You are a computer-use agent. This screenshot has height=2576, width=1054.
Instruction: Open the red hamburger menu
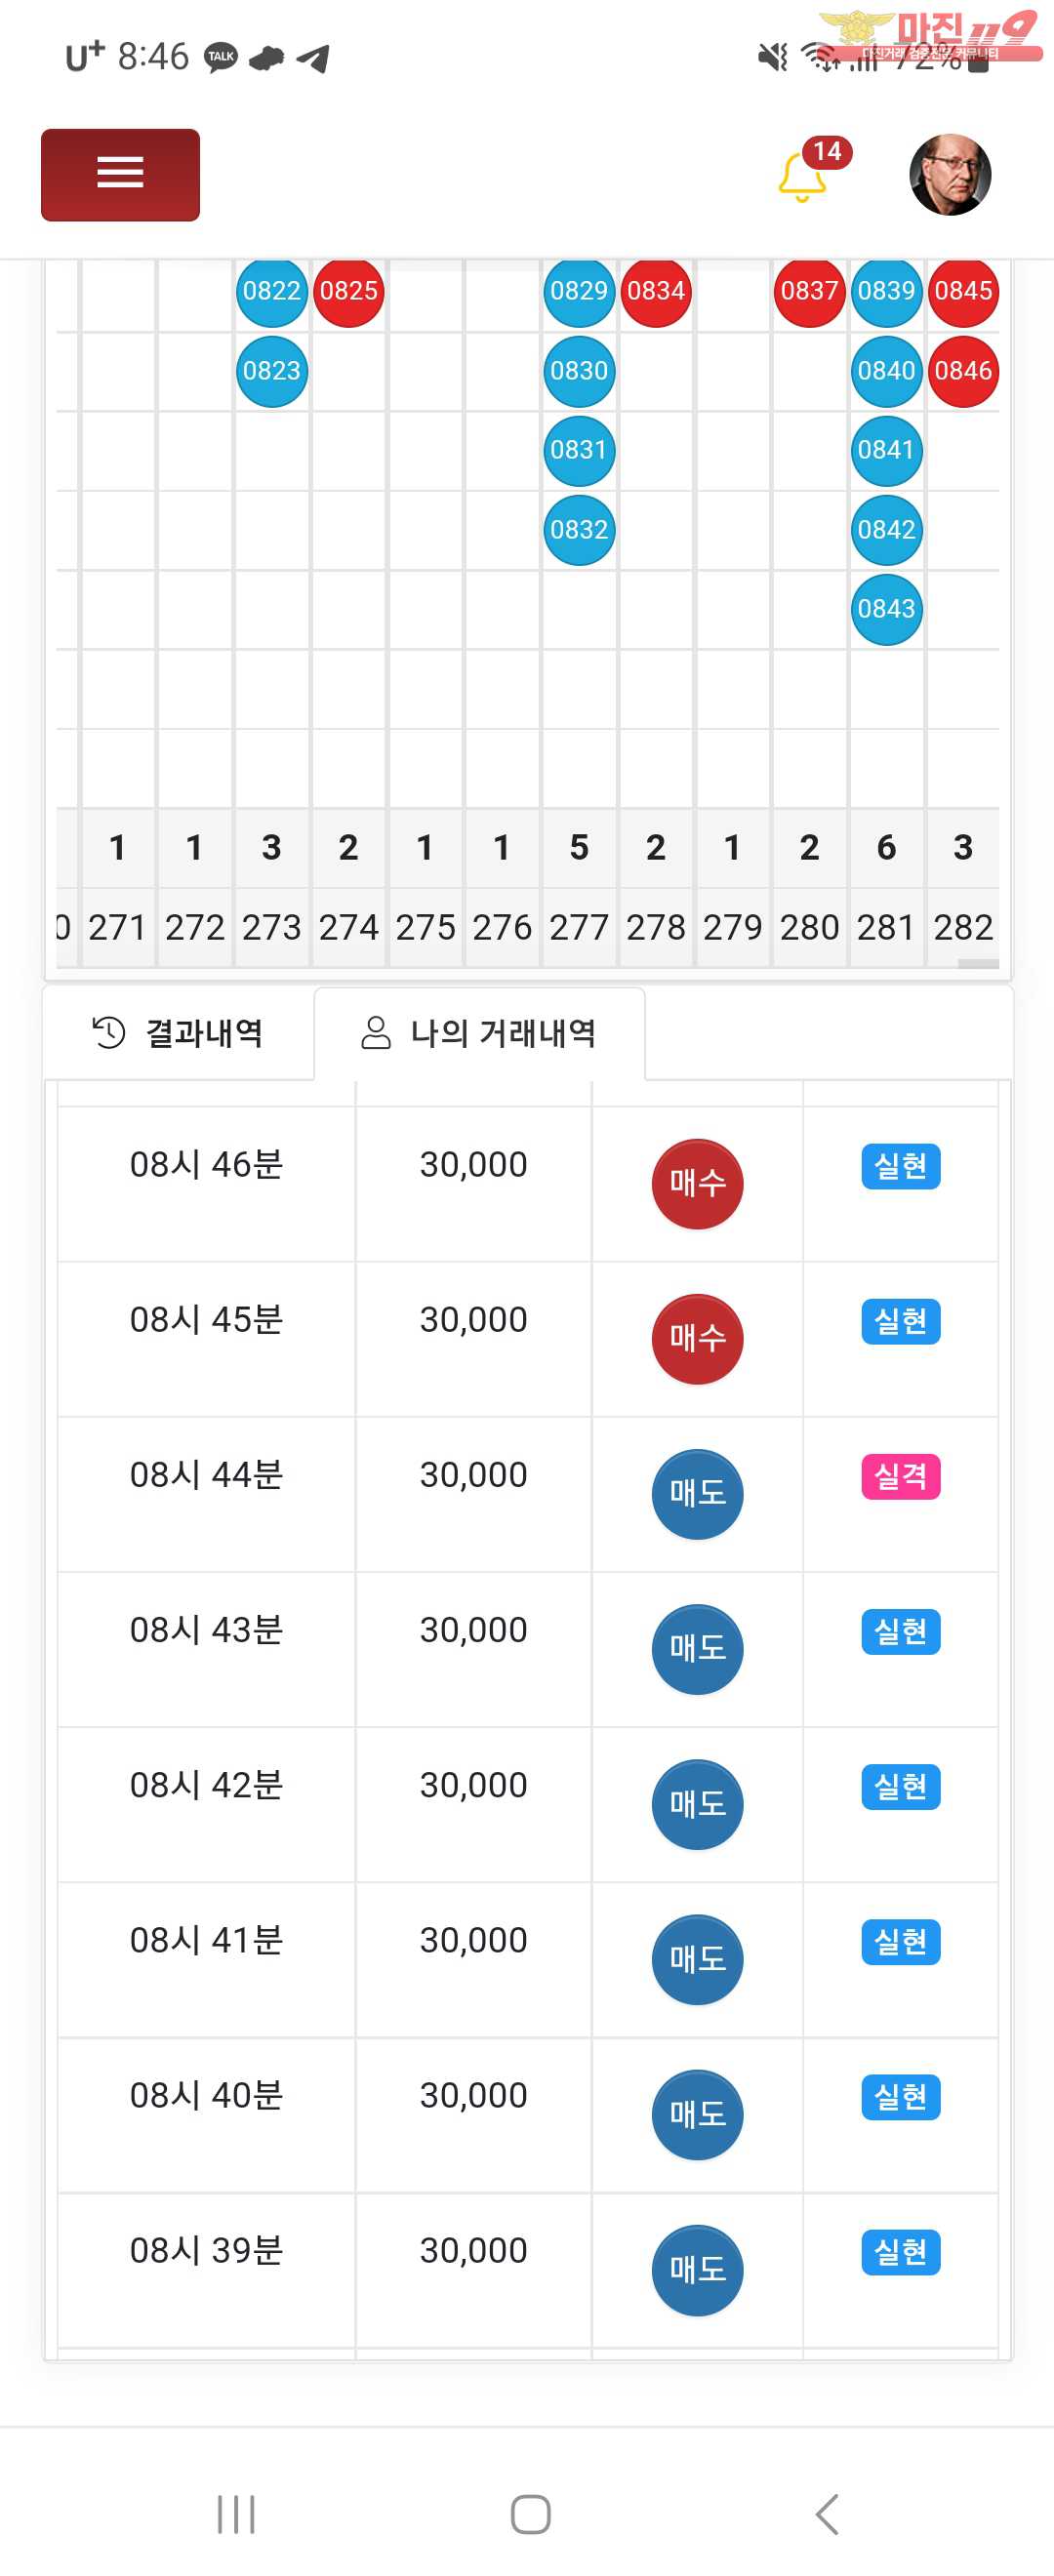(120, 174)
